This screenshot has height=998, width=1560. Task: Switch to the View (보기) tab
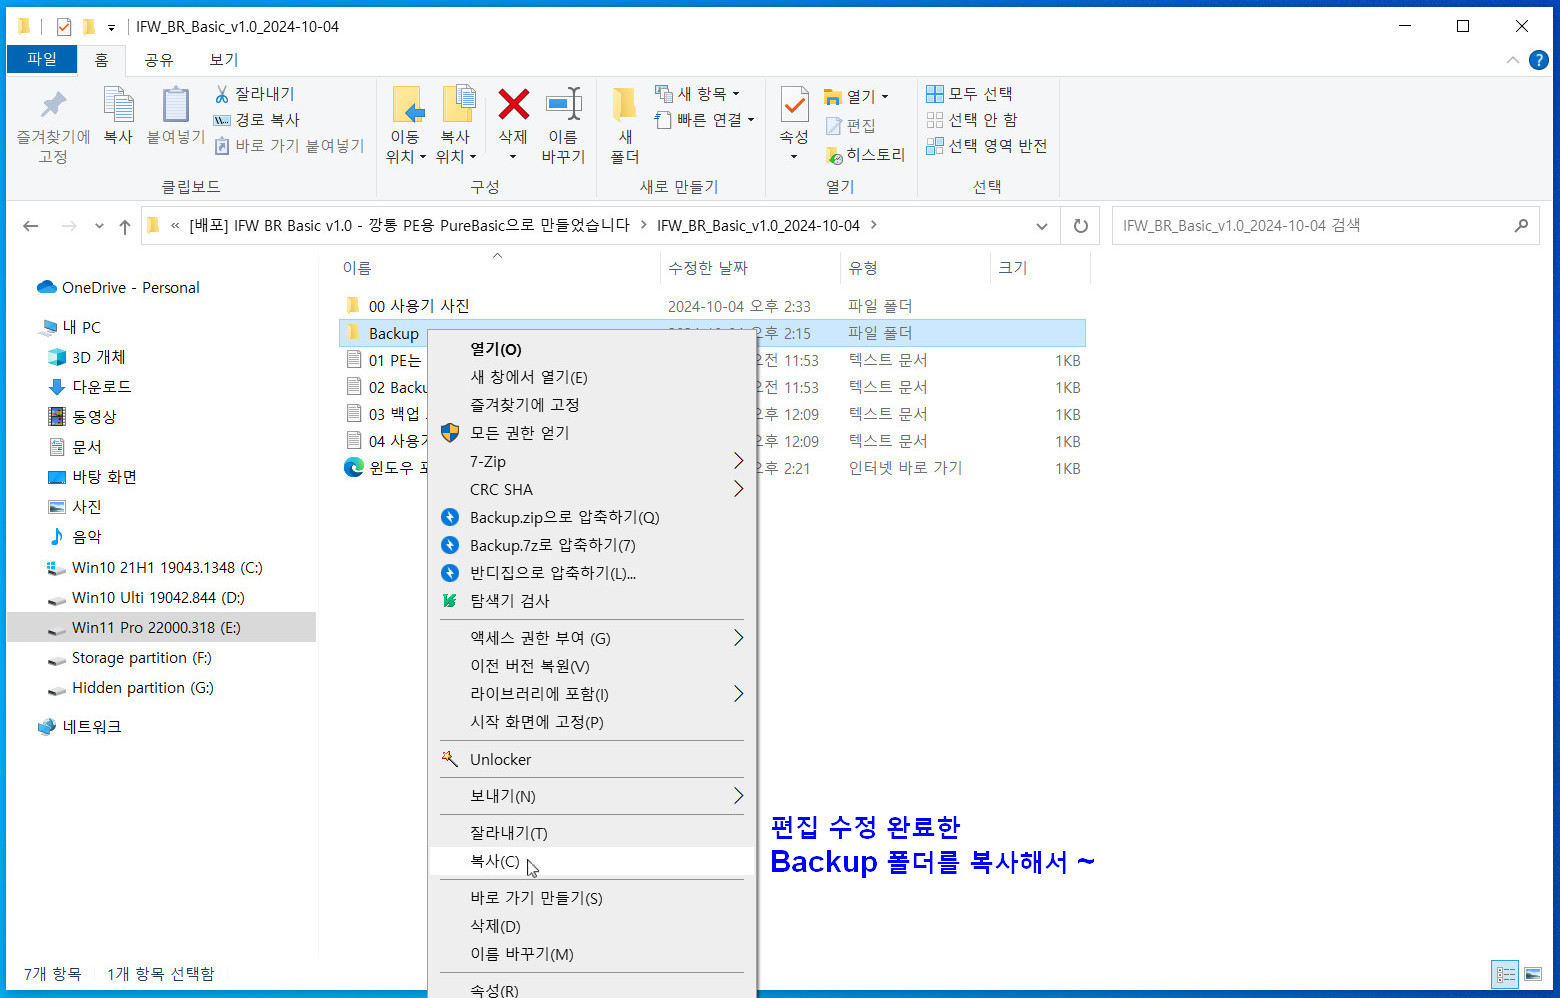(x=223, y=60)
